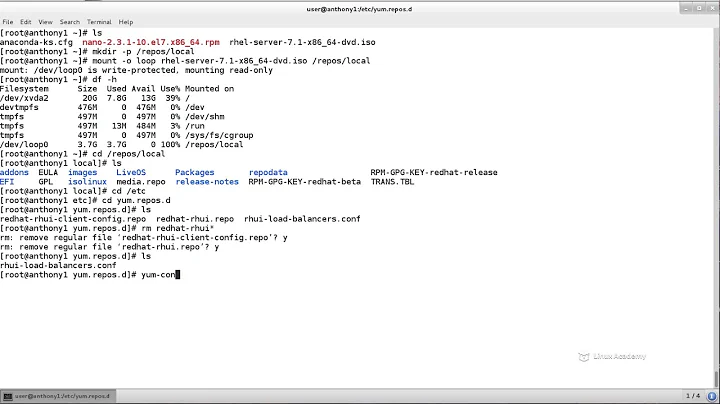
Task: Click the repodata directory name
Action: (x=268, y=173)
